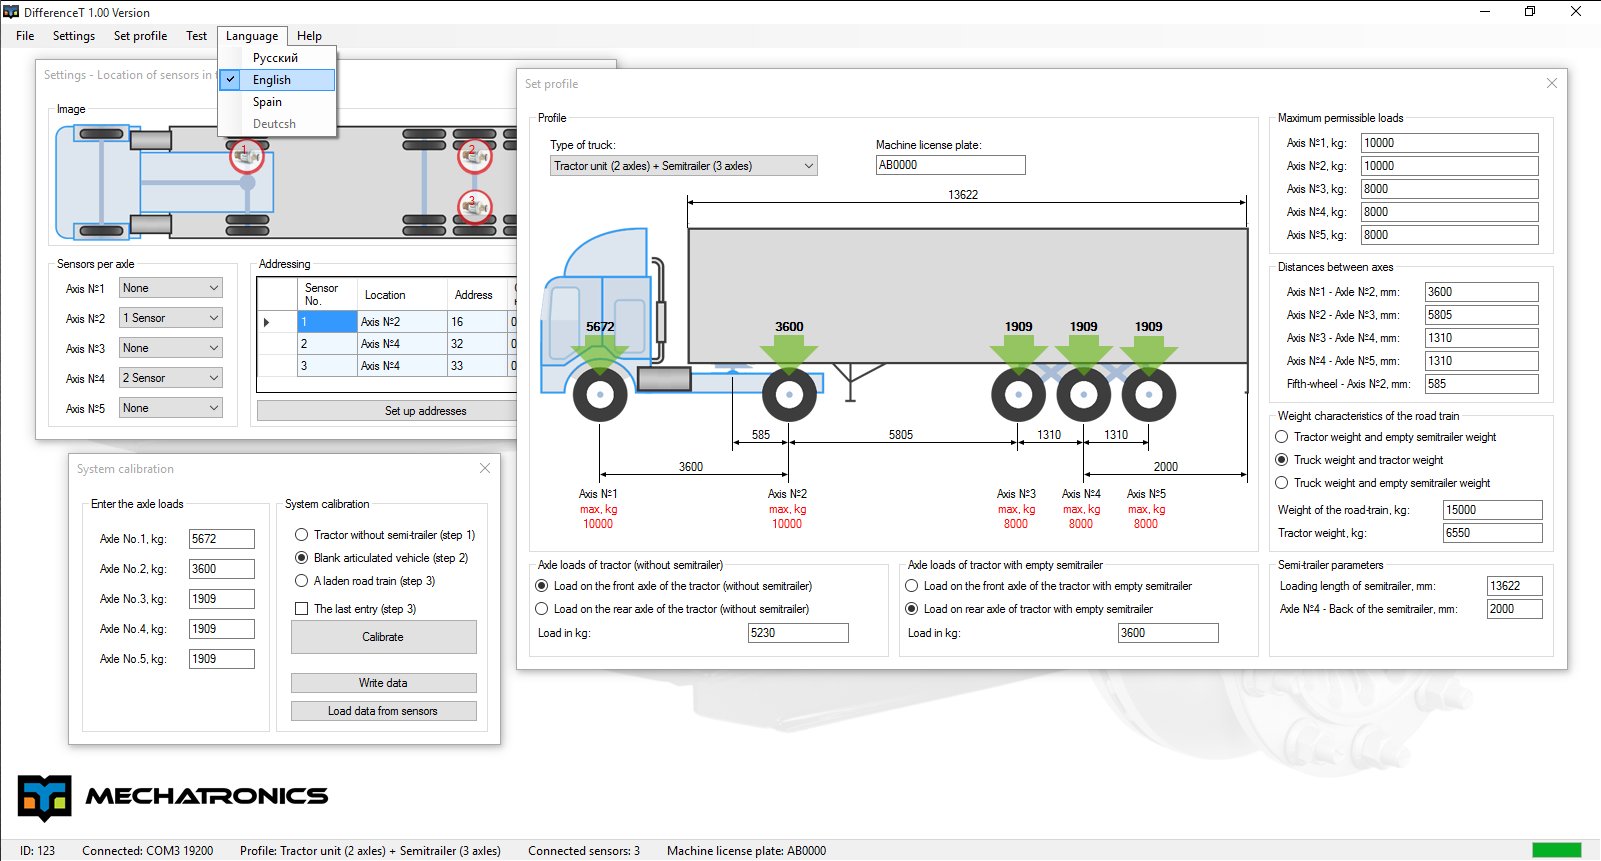Click the front tractor wheel of Axis №1
This screenshot has height=861, width=1601.
point(600,395)
